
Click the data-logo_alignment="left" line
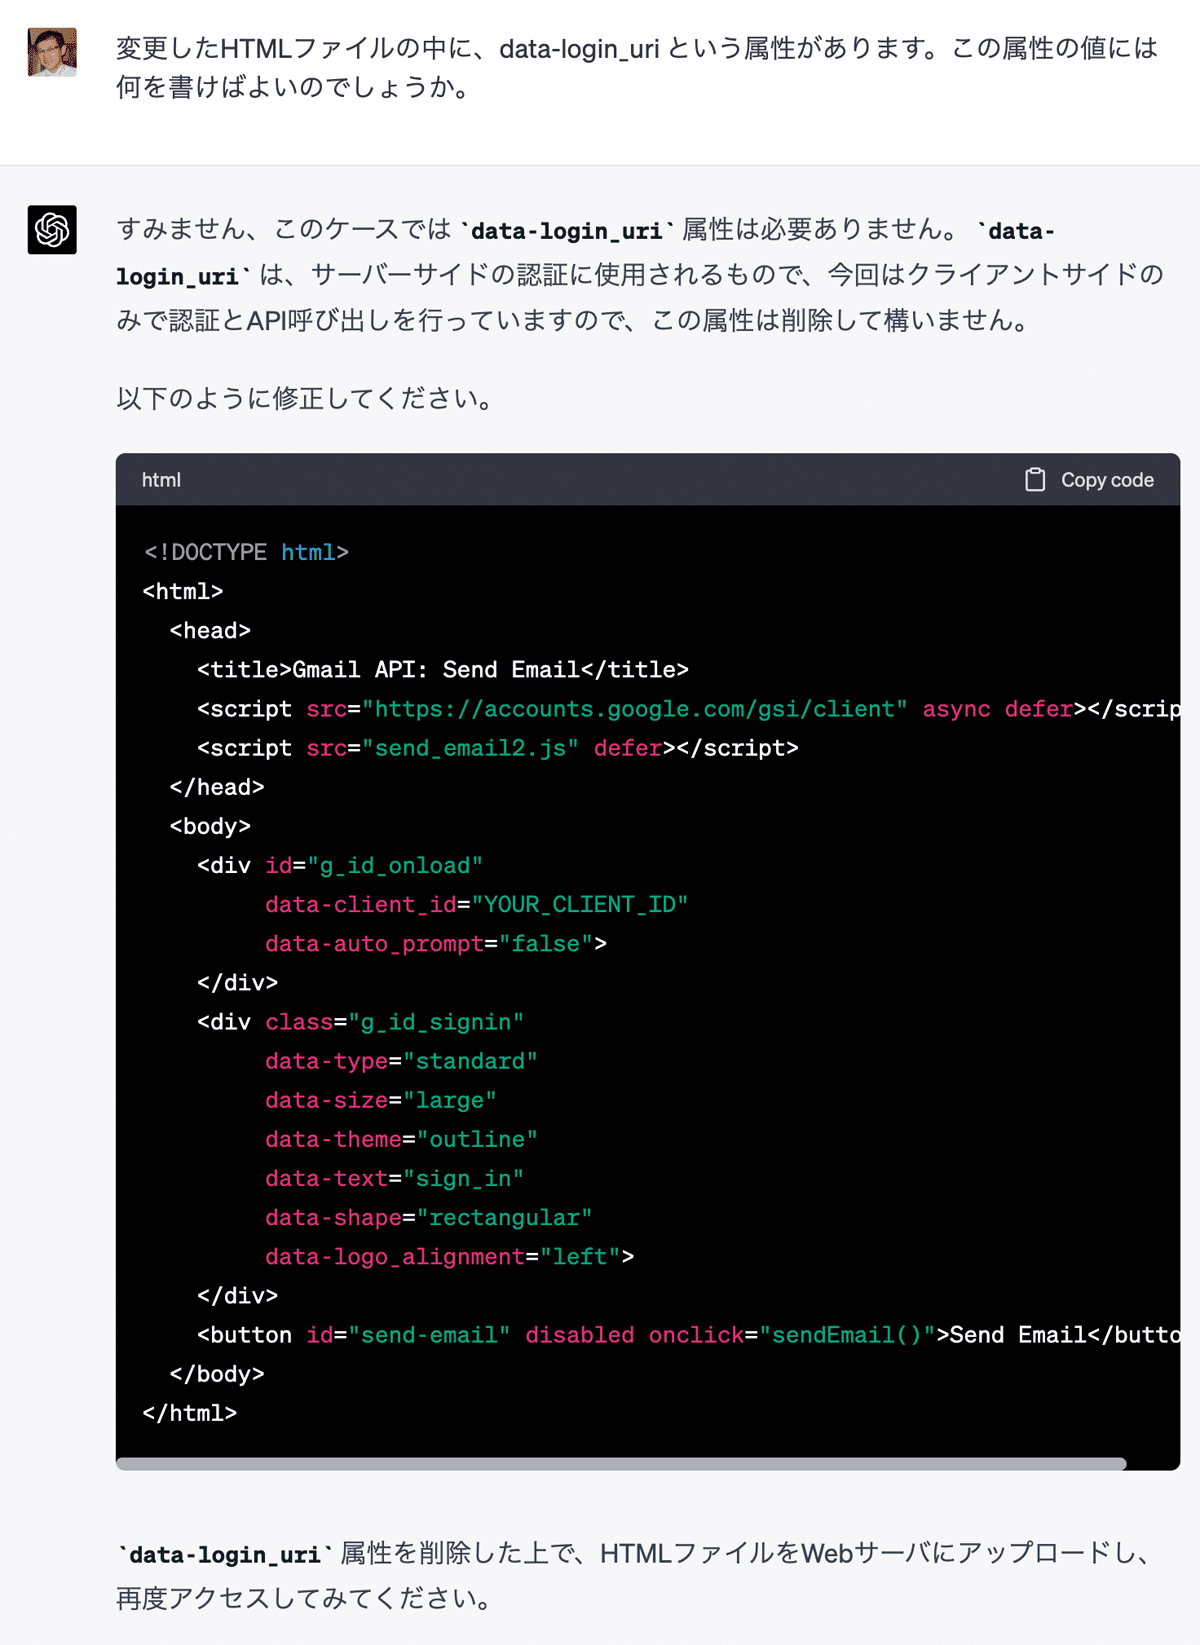click(449, 1257)
